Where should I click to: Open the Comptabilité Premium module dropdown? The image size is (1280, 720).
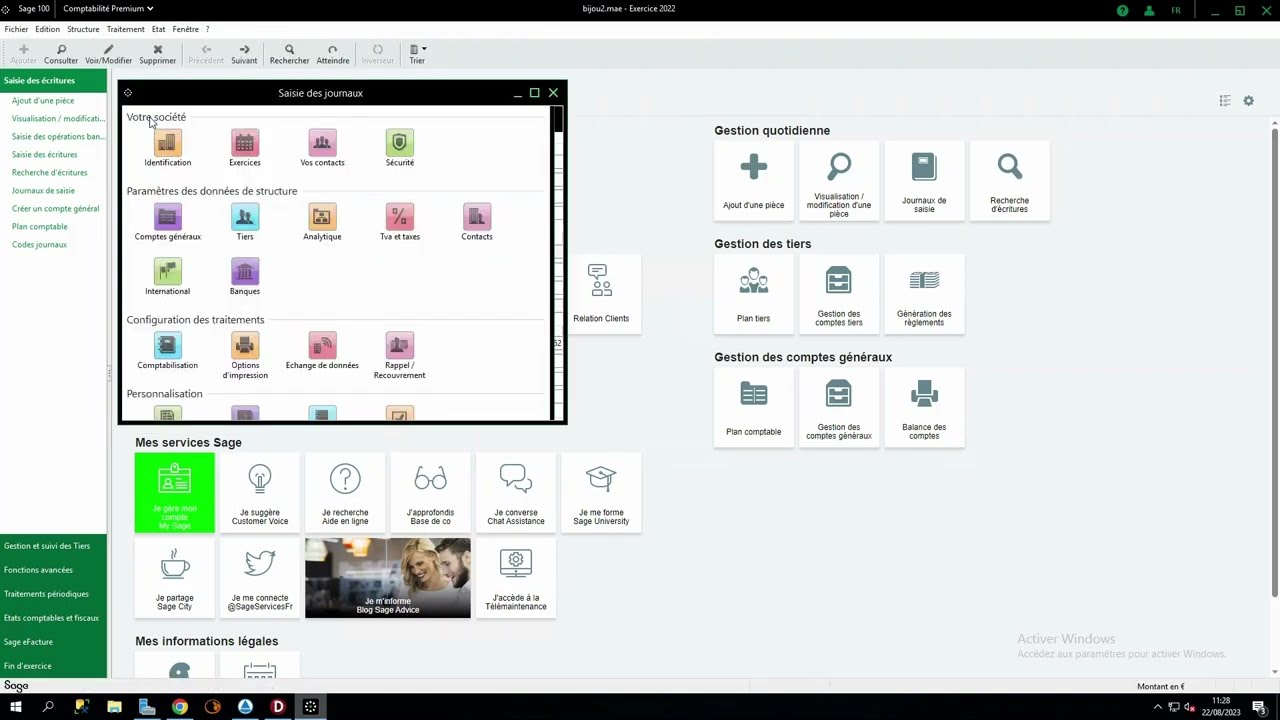pyautogui.click(x=108, y=9)
